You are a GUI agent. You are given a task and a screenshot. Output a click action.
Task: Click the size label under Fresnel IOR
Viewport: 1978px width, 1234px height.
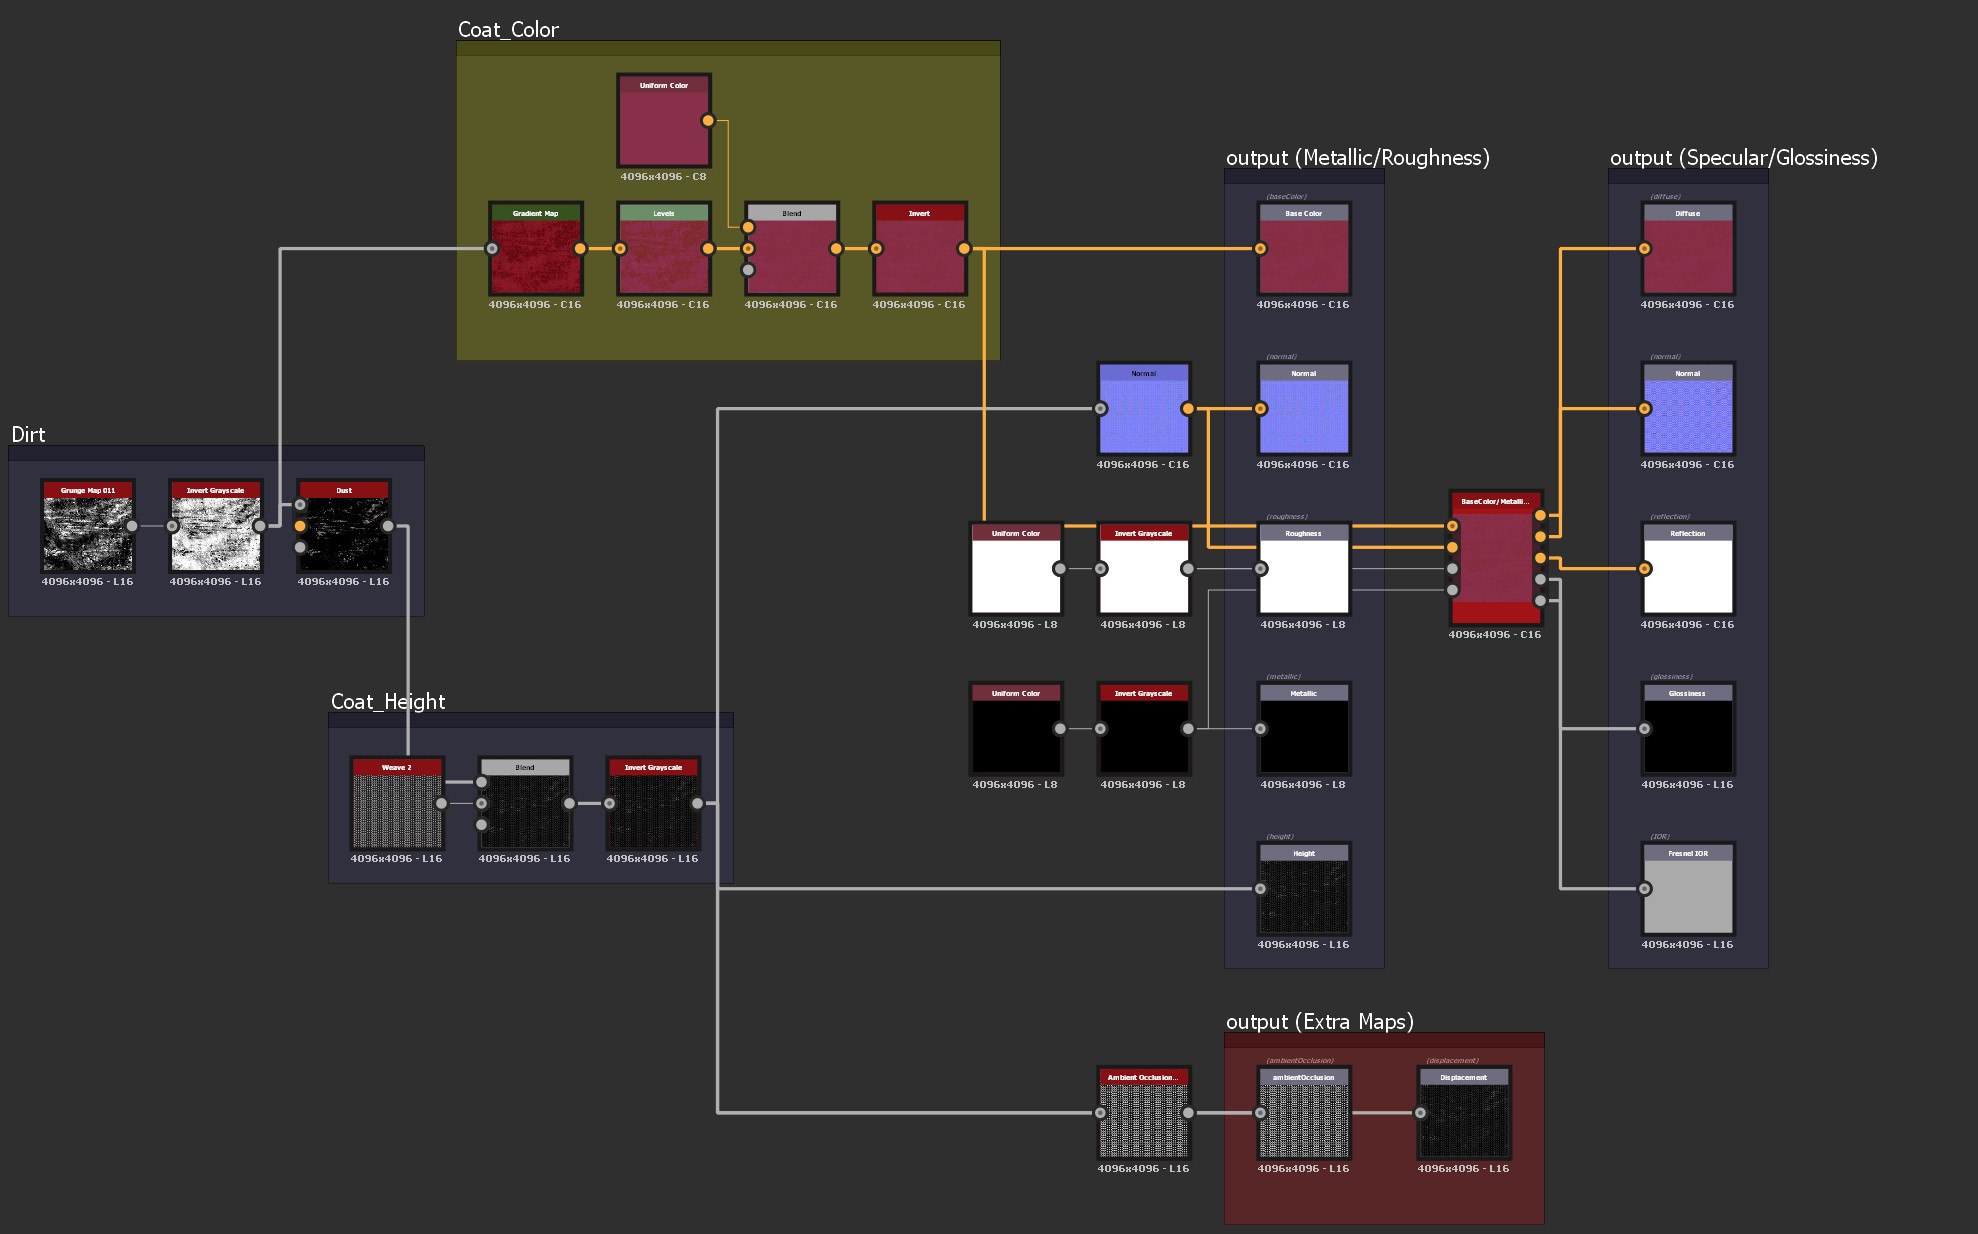1687,945
